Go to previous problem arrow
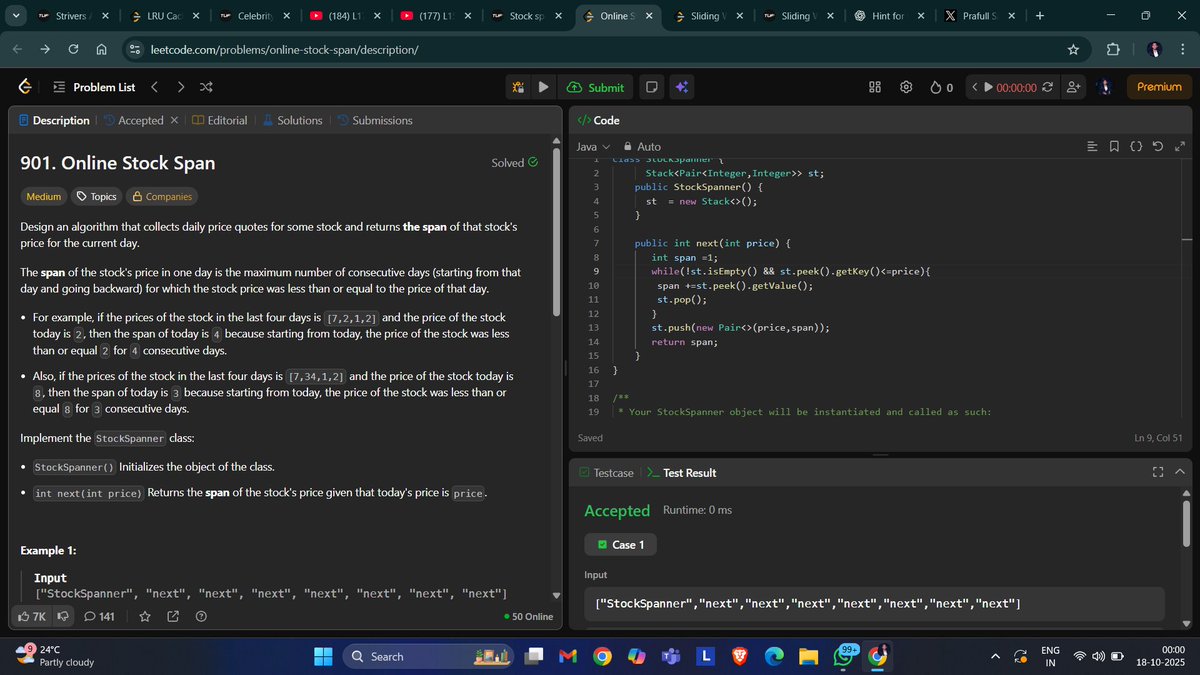Image resolution: width=1200 pixels, height=675 pixels. point(154,87)
